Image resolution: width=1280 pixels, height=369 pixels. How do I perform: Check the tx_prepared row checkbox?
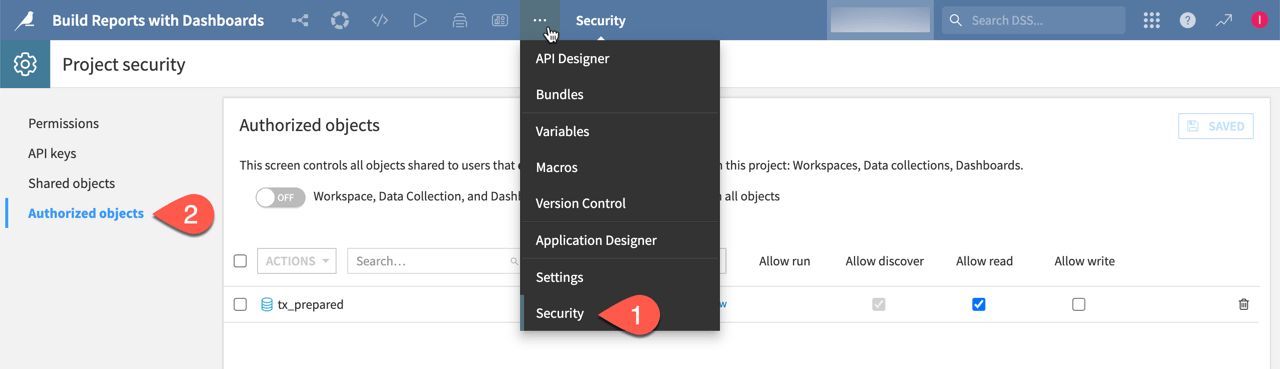(x=240, y=304)
